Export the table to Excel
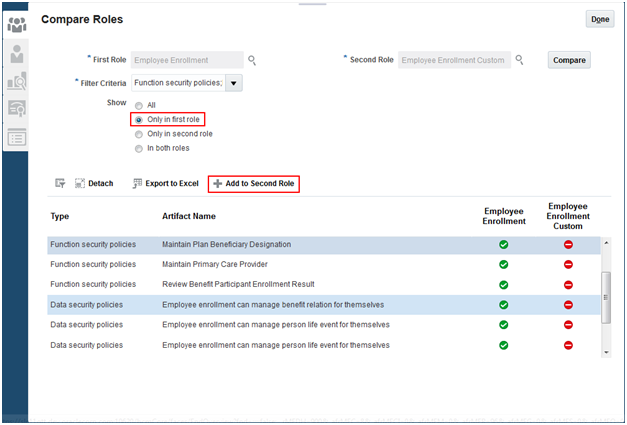 [x=166, y=184]
